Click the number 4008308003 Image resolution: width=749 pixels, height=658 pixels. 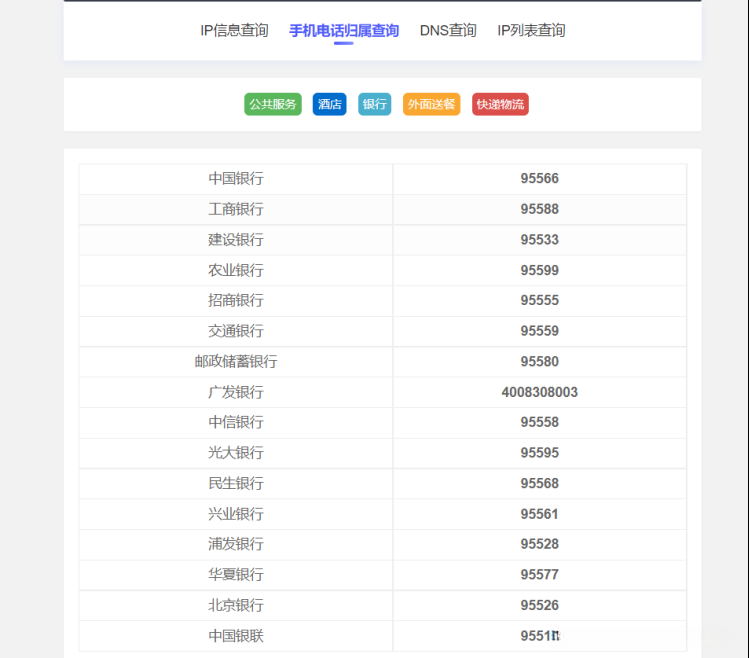(x=539, y=392)
